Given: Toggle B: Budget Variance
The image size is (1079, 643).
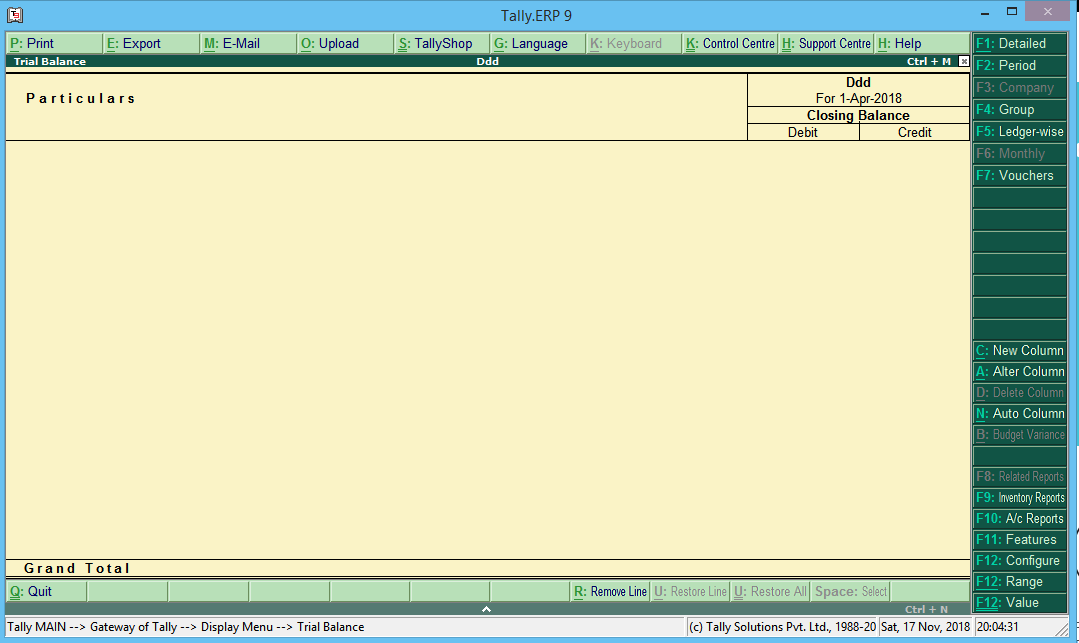Looking at the screenshot, I should (1019, 434).
